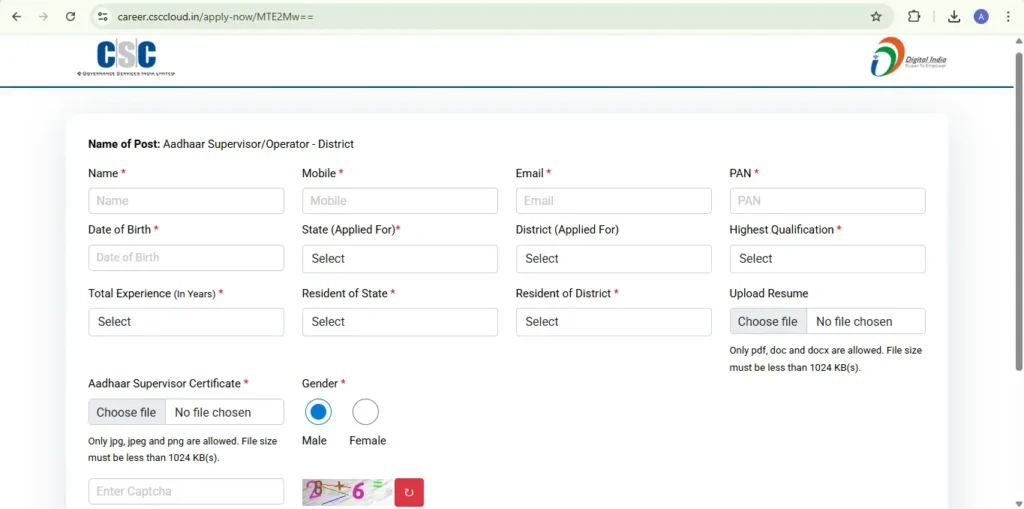Click the Enter Captcha input field
This screenshot has width=1024, height=509.
(186, 491)
